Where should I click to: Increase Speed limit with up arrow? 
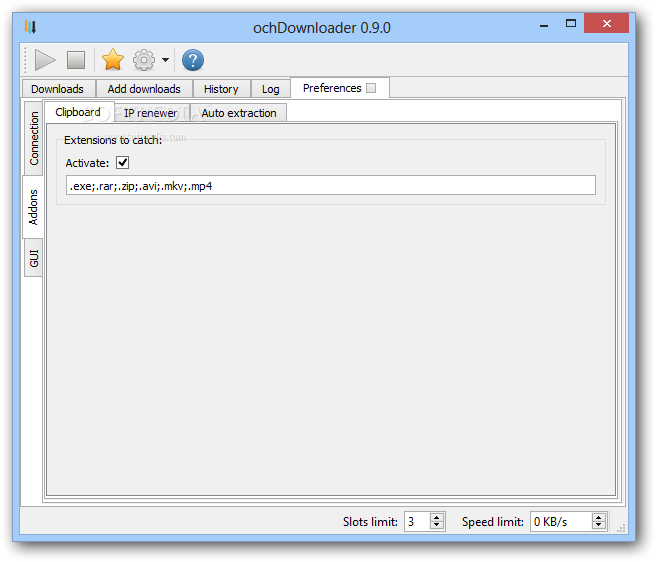(x=599, y=517)
